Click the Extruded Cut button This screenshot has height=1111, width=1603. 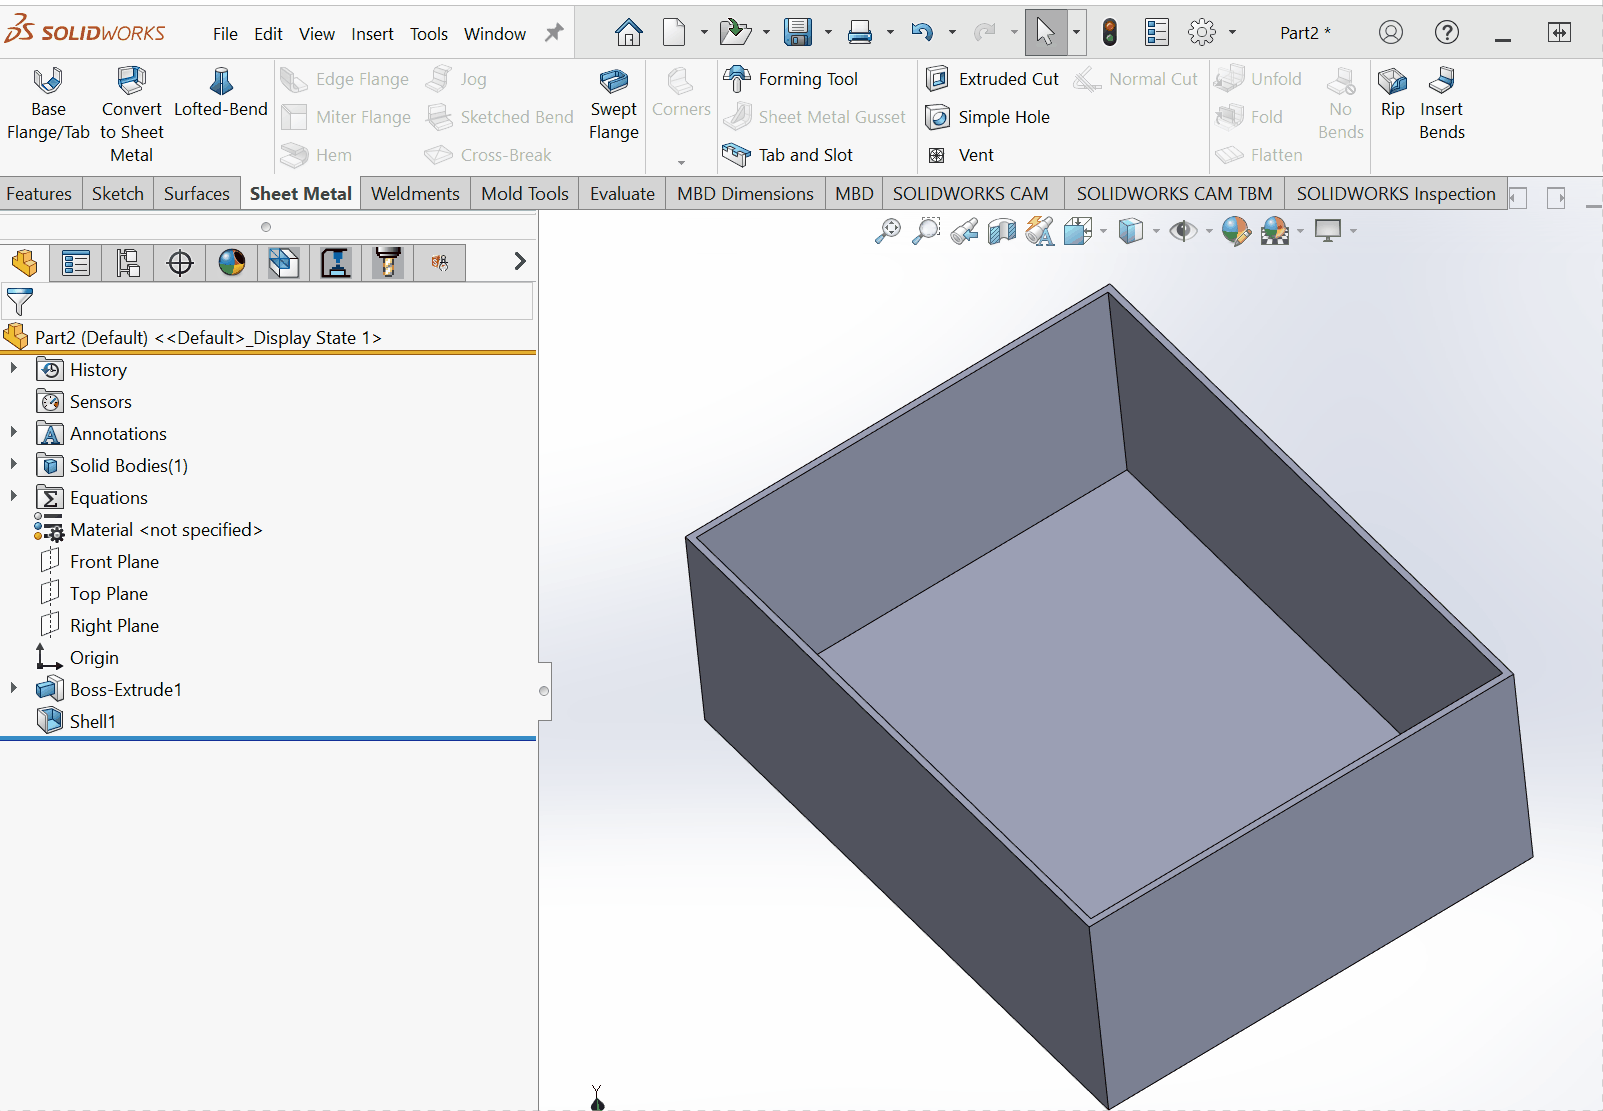coord(994,79)
